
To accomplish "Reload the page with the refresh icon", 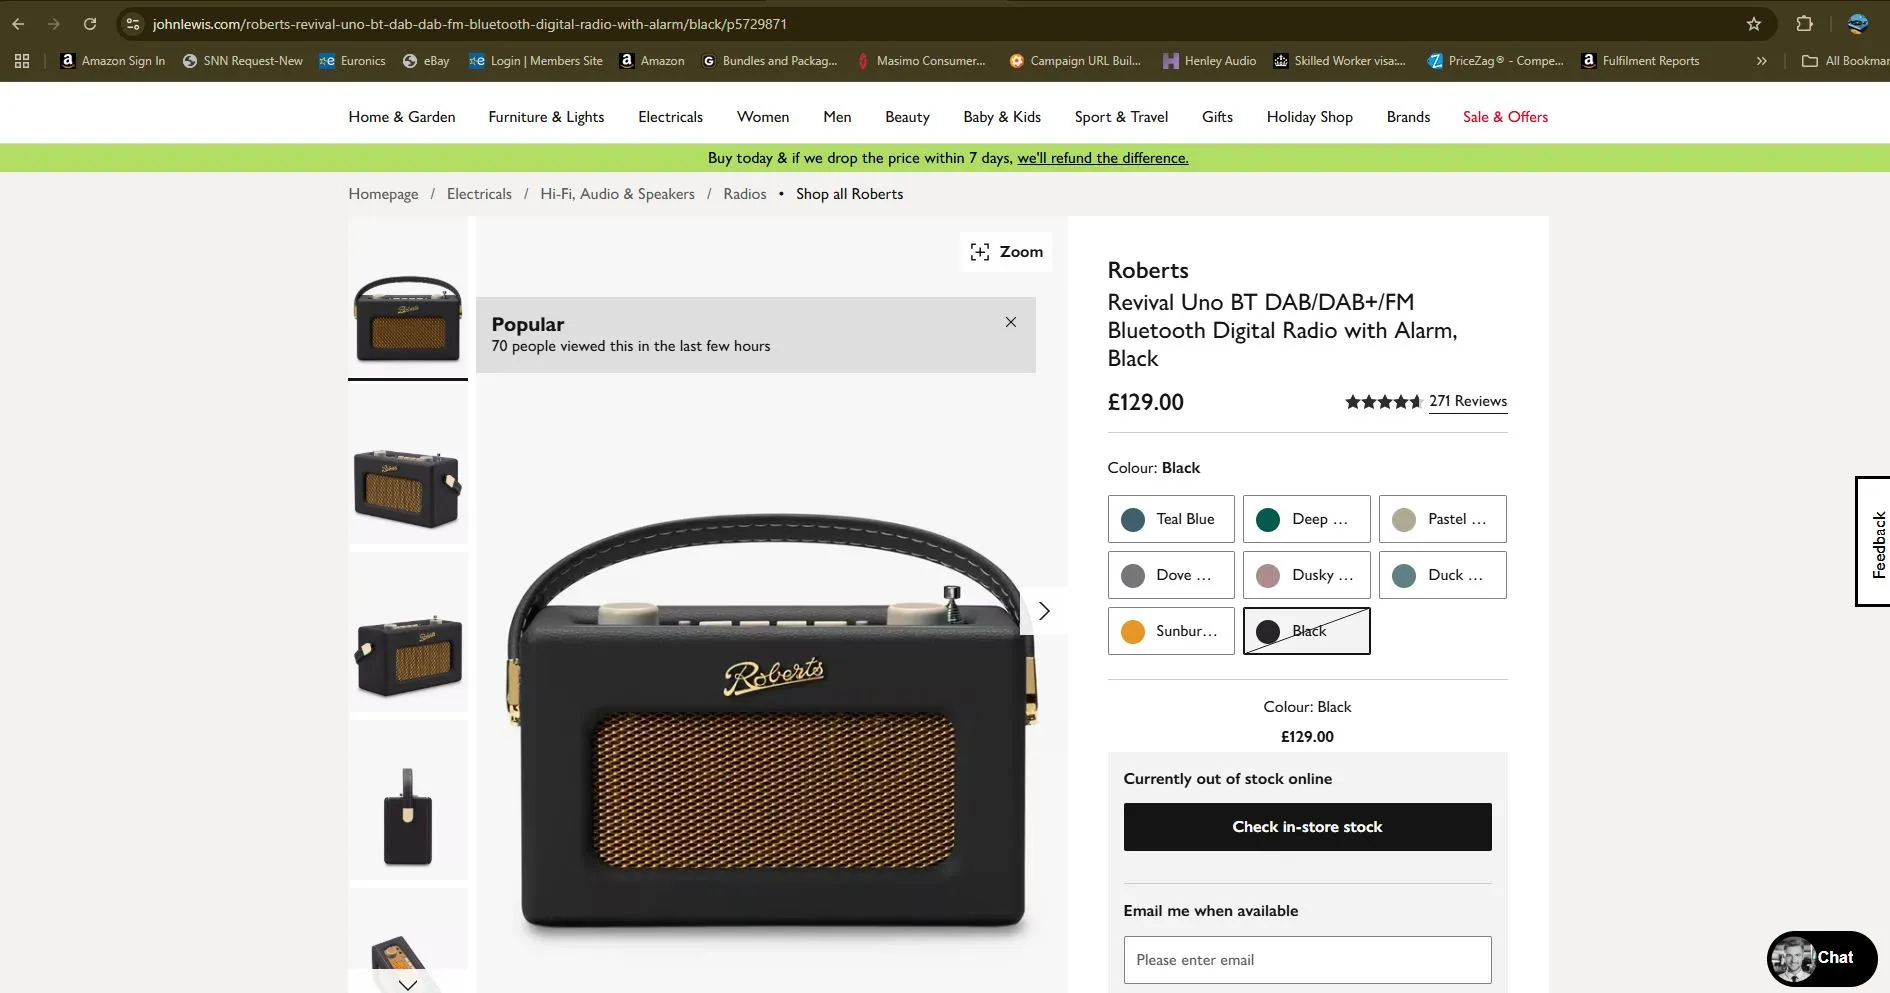I will tap(90, 24).
